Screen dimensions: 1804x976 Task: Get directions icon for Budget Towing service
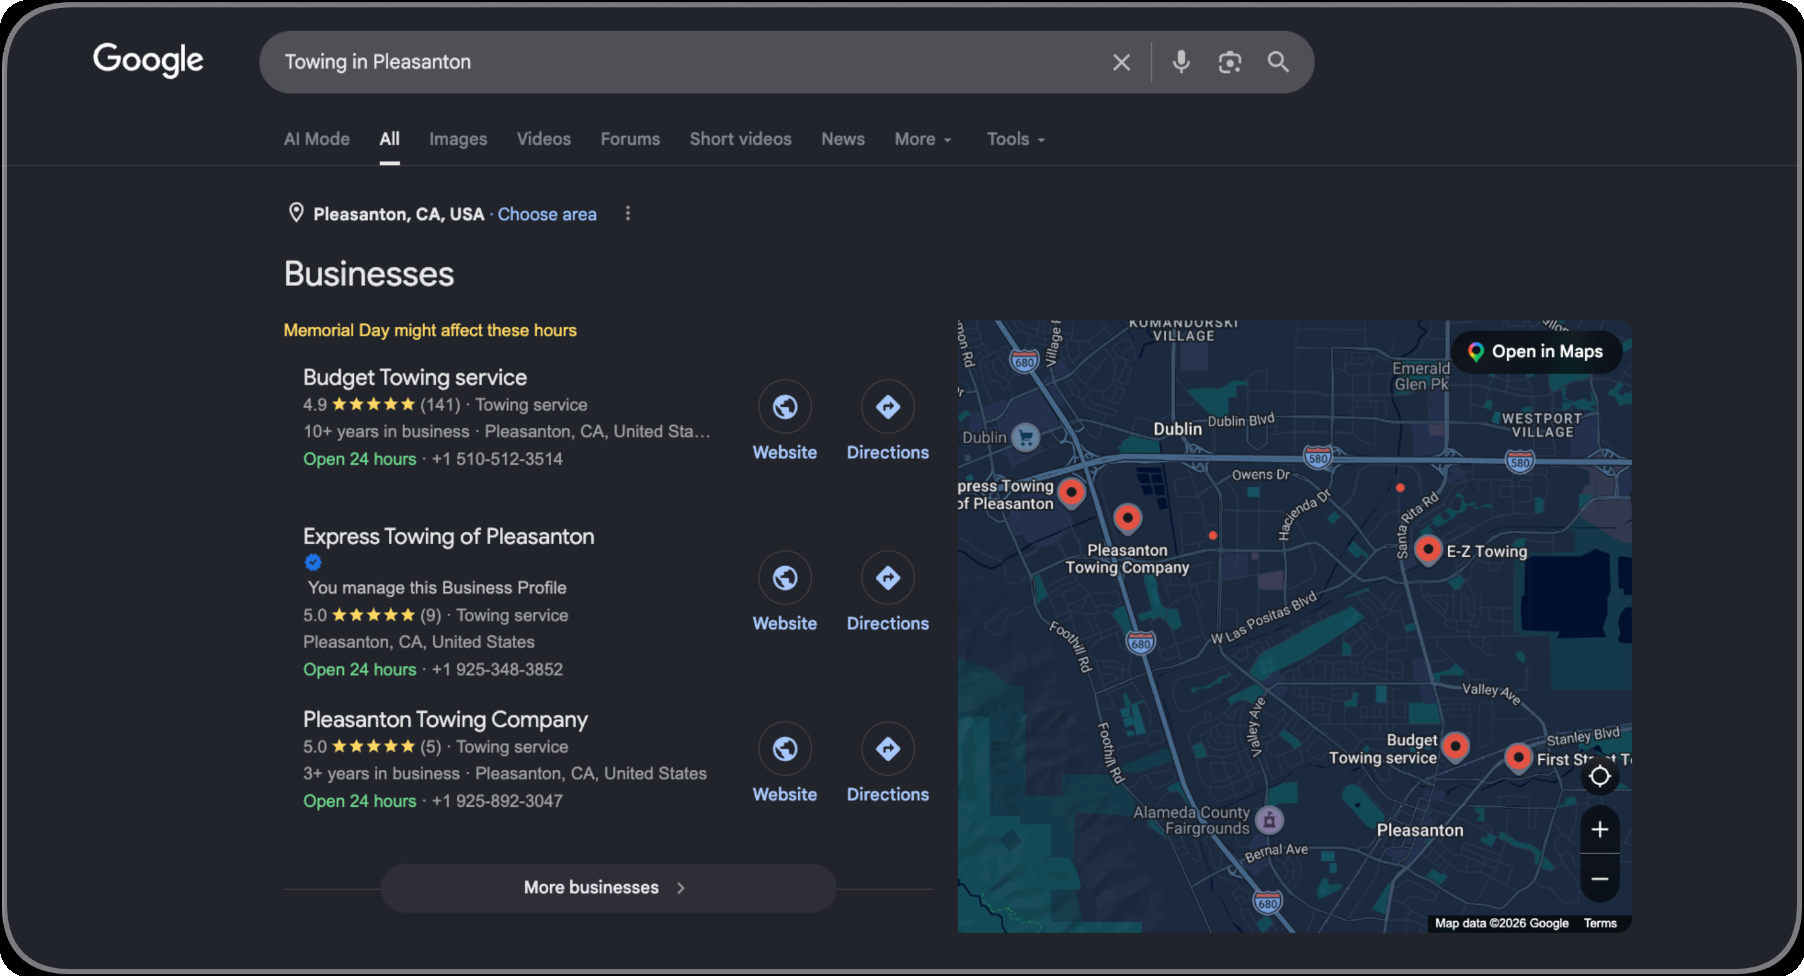(888, 407)
